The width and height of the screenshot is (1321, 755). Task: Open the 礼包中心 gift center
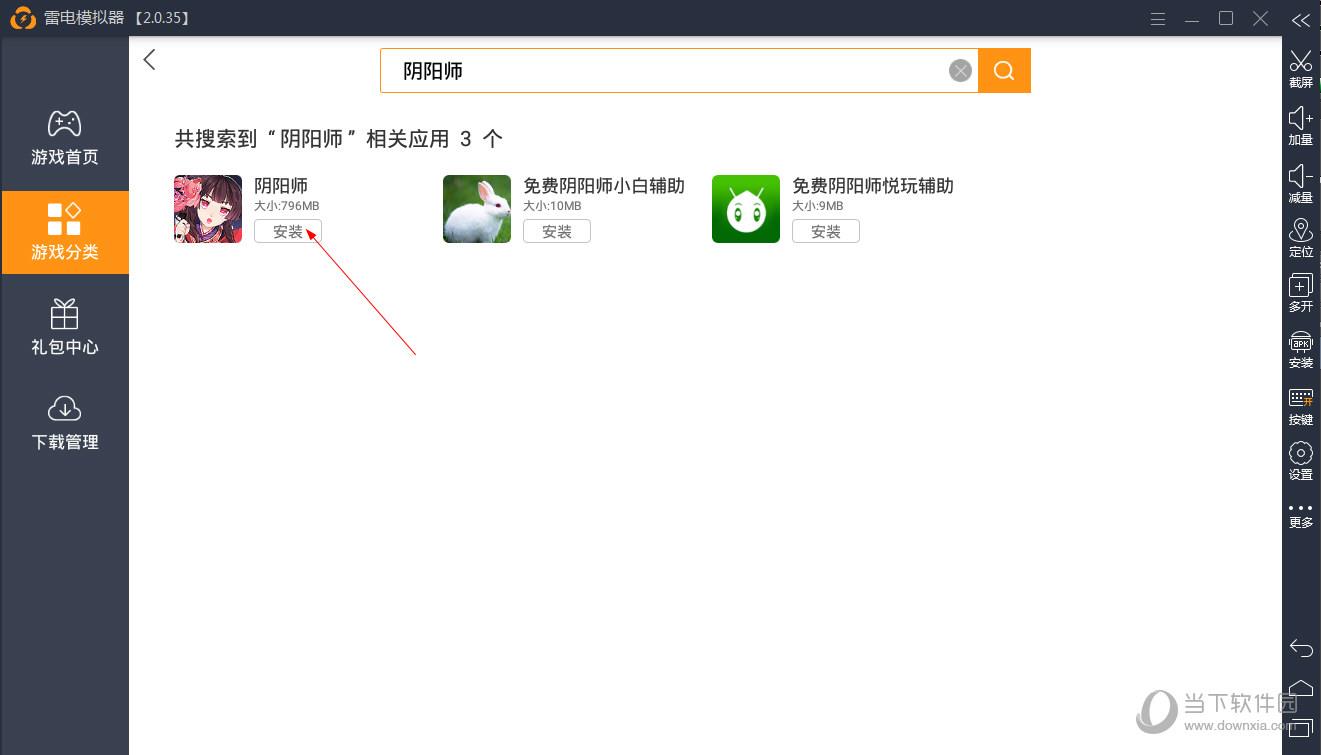point(65,328)
